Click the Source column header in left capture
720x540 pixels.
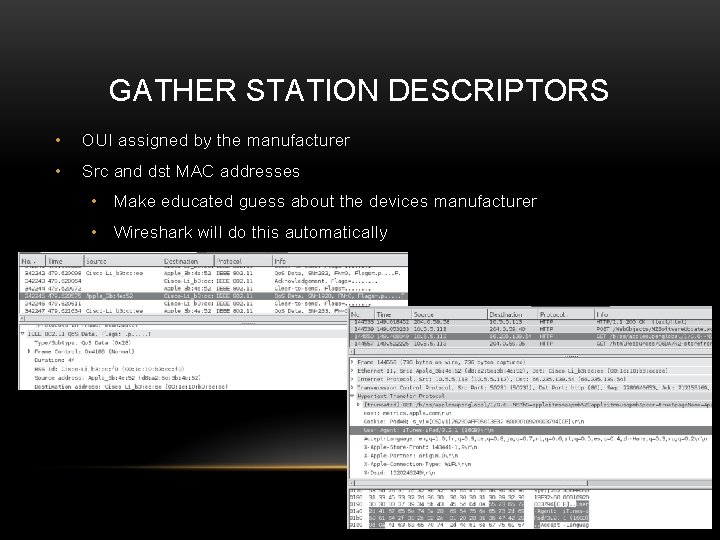(123, 261)
